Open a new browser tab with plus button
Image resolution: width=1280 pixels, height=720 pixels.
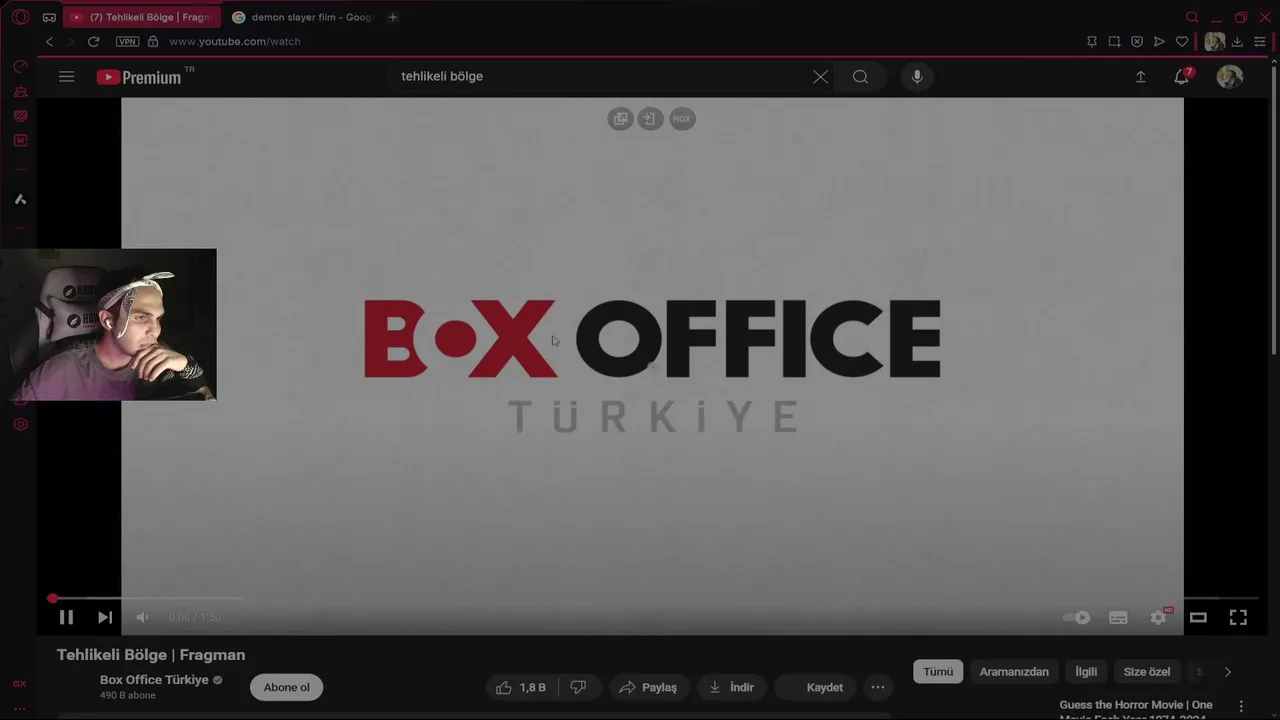(x=393, y=17)
